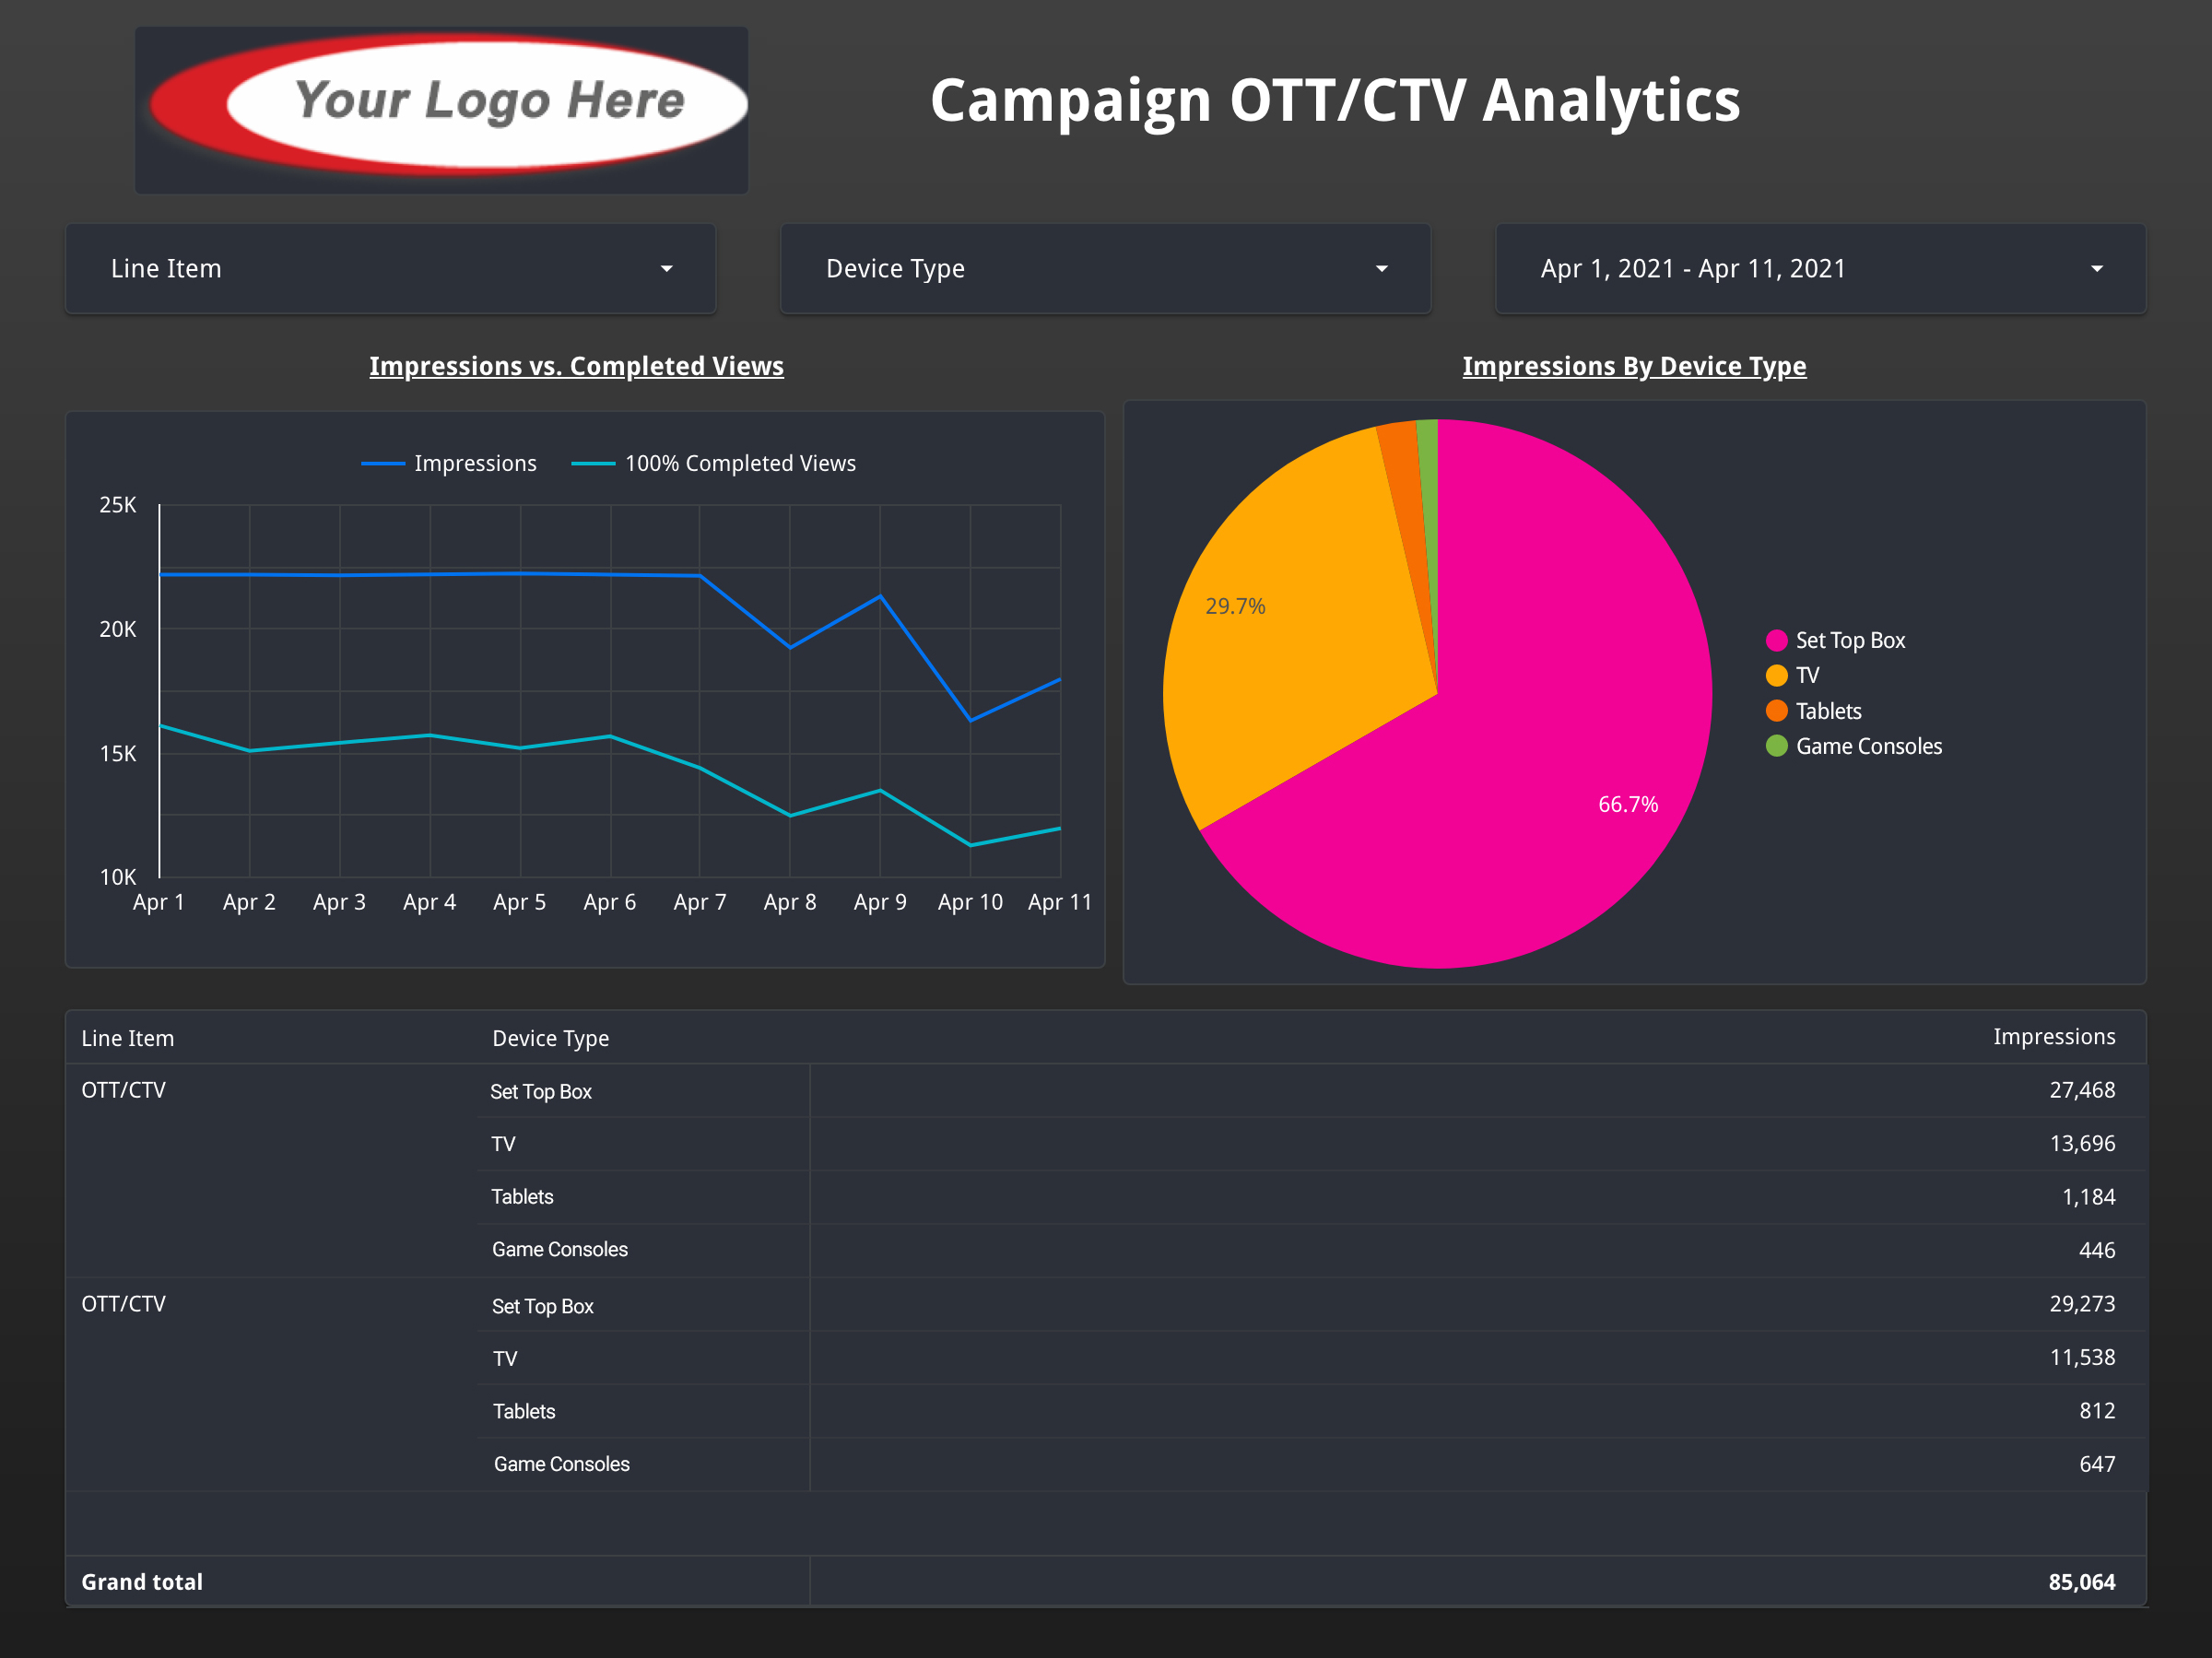
Task: Click the Apr 8 x-axis label
Action: tap(790, 902)
